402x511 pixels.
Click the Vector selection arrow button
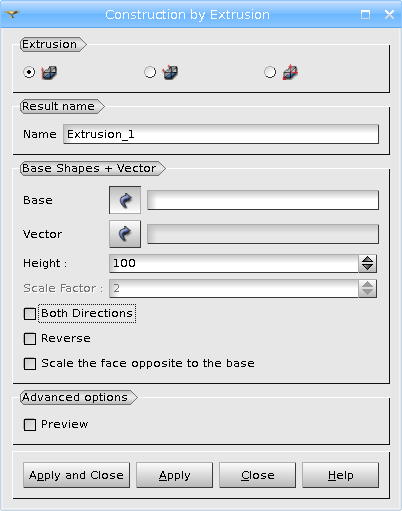pos(125,234)
